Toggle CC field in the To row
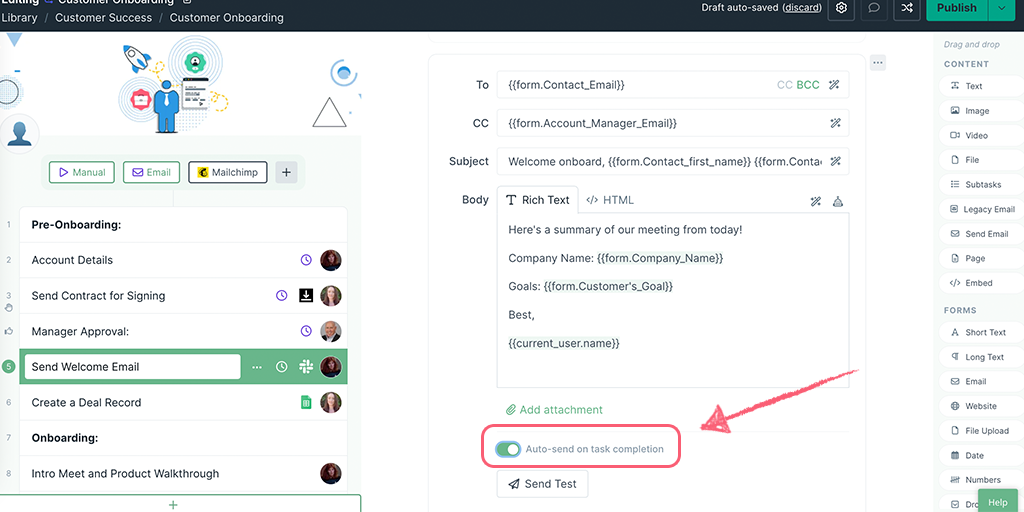1024x512 pixels. (x=784, y=85)
